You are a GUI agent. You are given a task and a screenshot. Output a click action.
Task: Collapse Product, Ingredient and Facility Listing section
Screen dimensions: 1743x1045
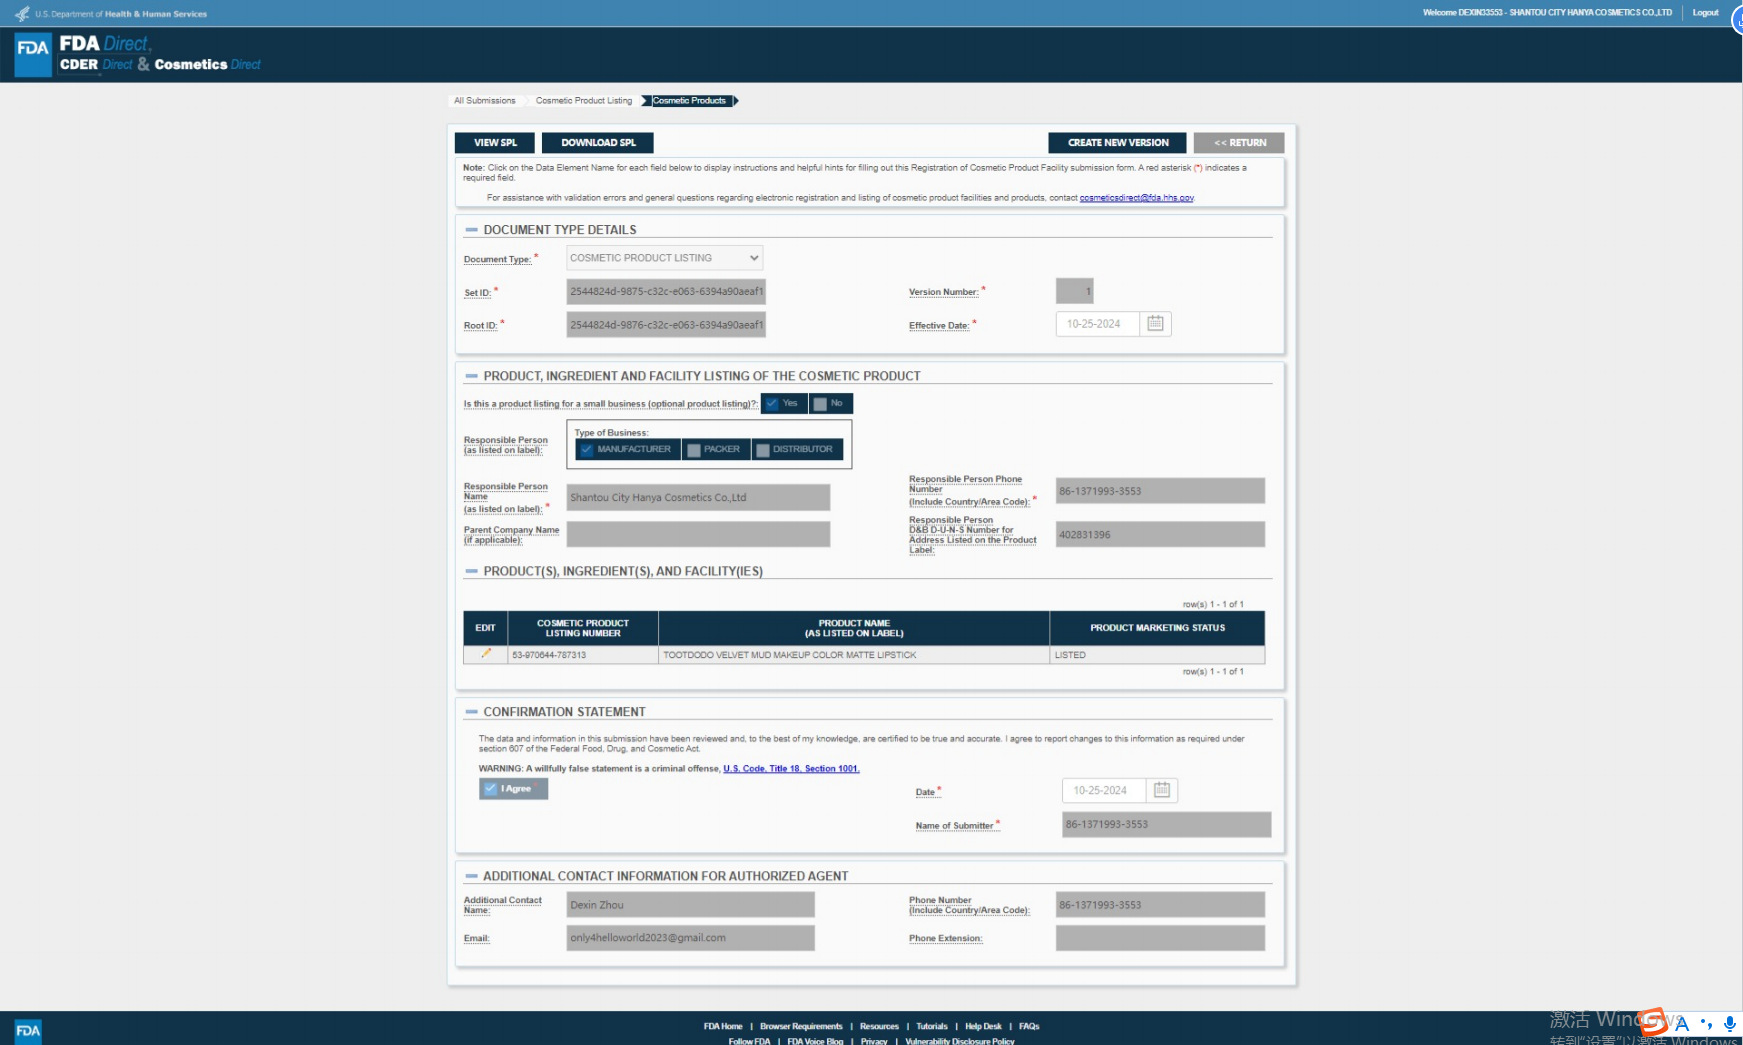[471, 376]
